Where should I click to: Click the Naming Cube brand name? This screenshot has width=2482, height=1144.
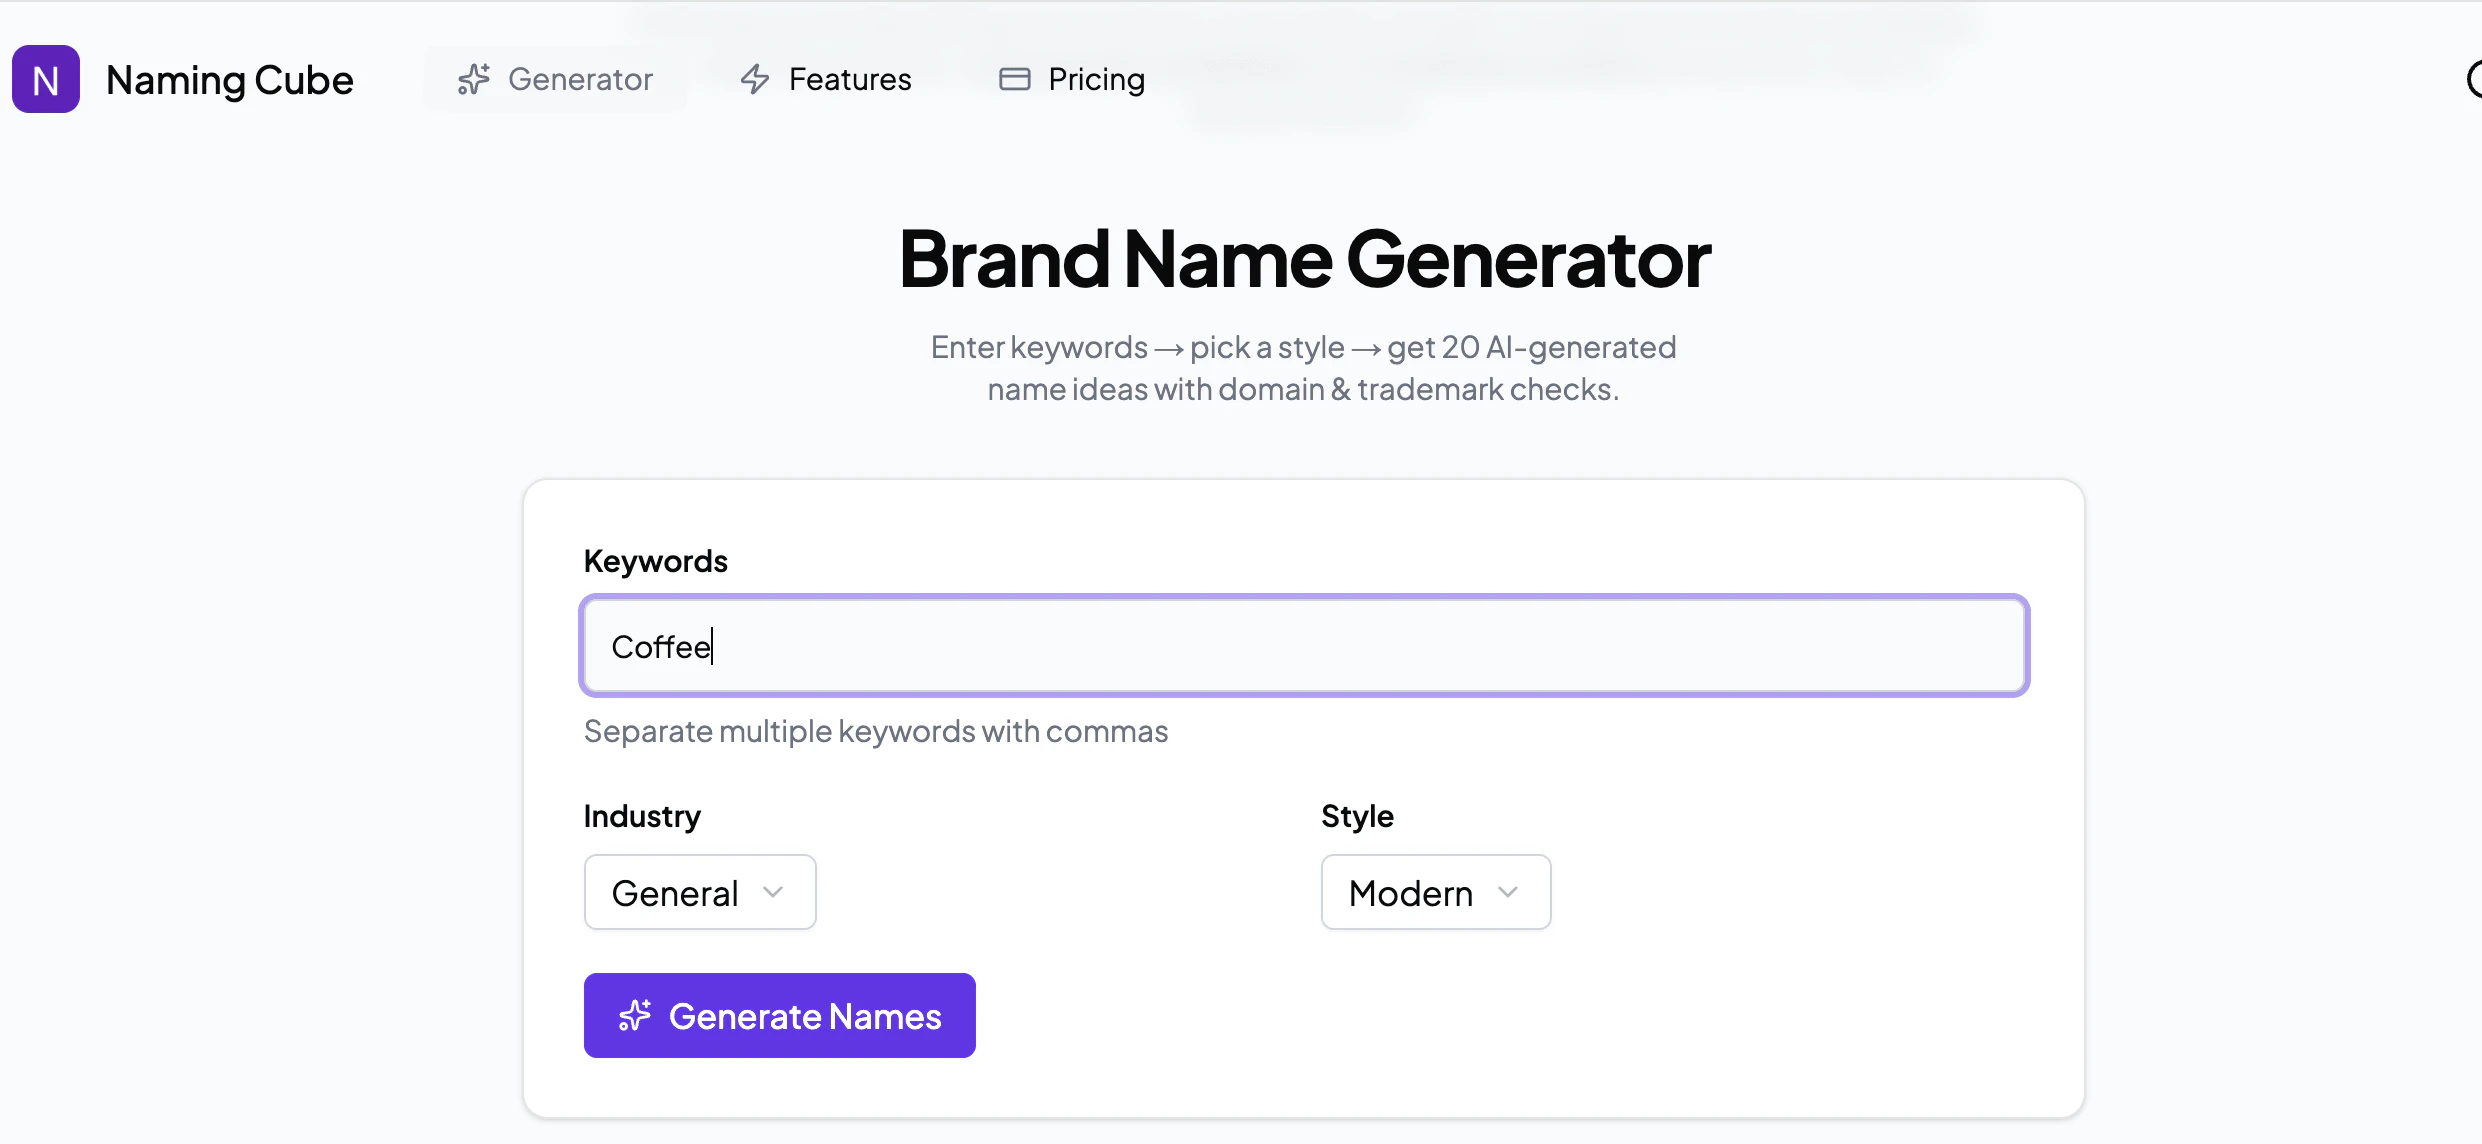pos(229,80)
